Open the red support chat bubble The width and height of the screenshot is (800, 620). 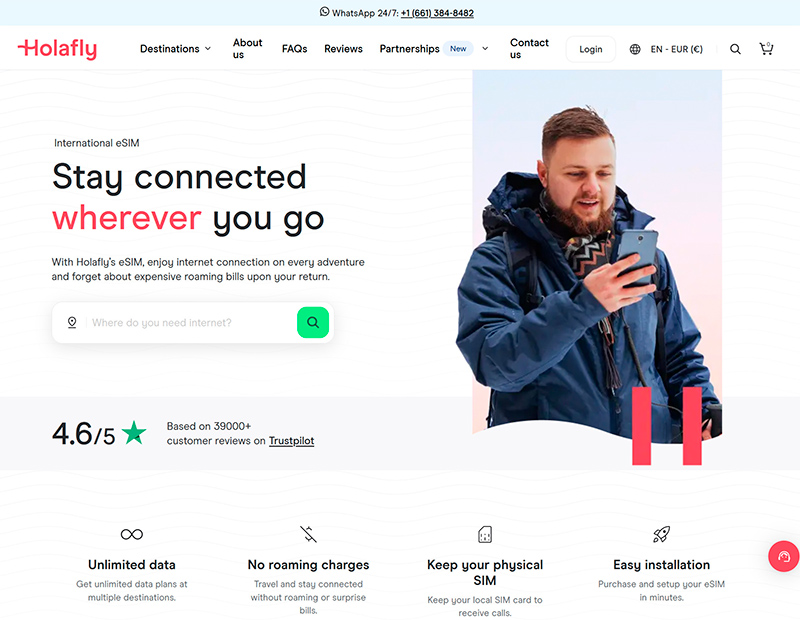784,556
